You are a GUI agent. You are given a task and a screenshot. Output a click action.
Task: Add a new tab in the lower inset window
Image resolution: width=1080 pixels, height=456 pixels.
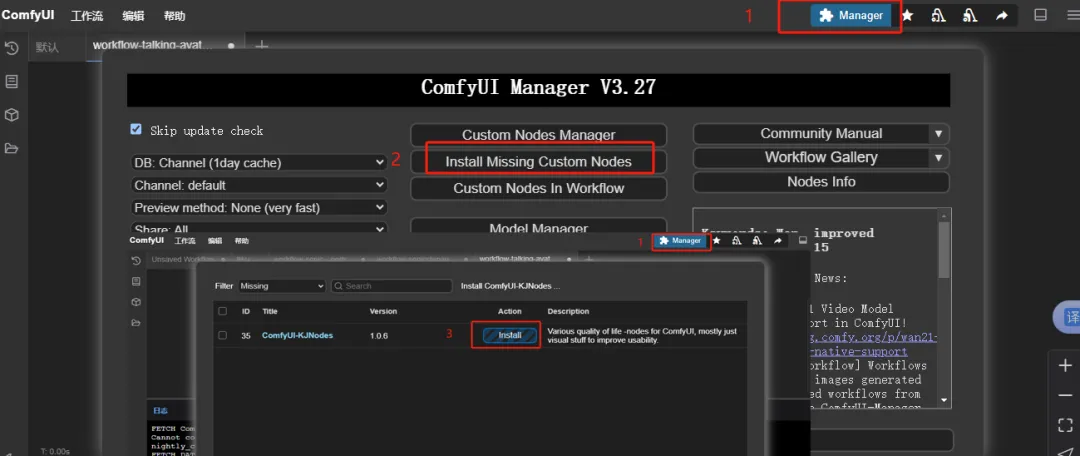(x=589, y=260)
